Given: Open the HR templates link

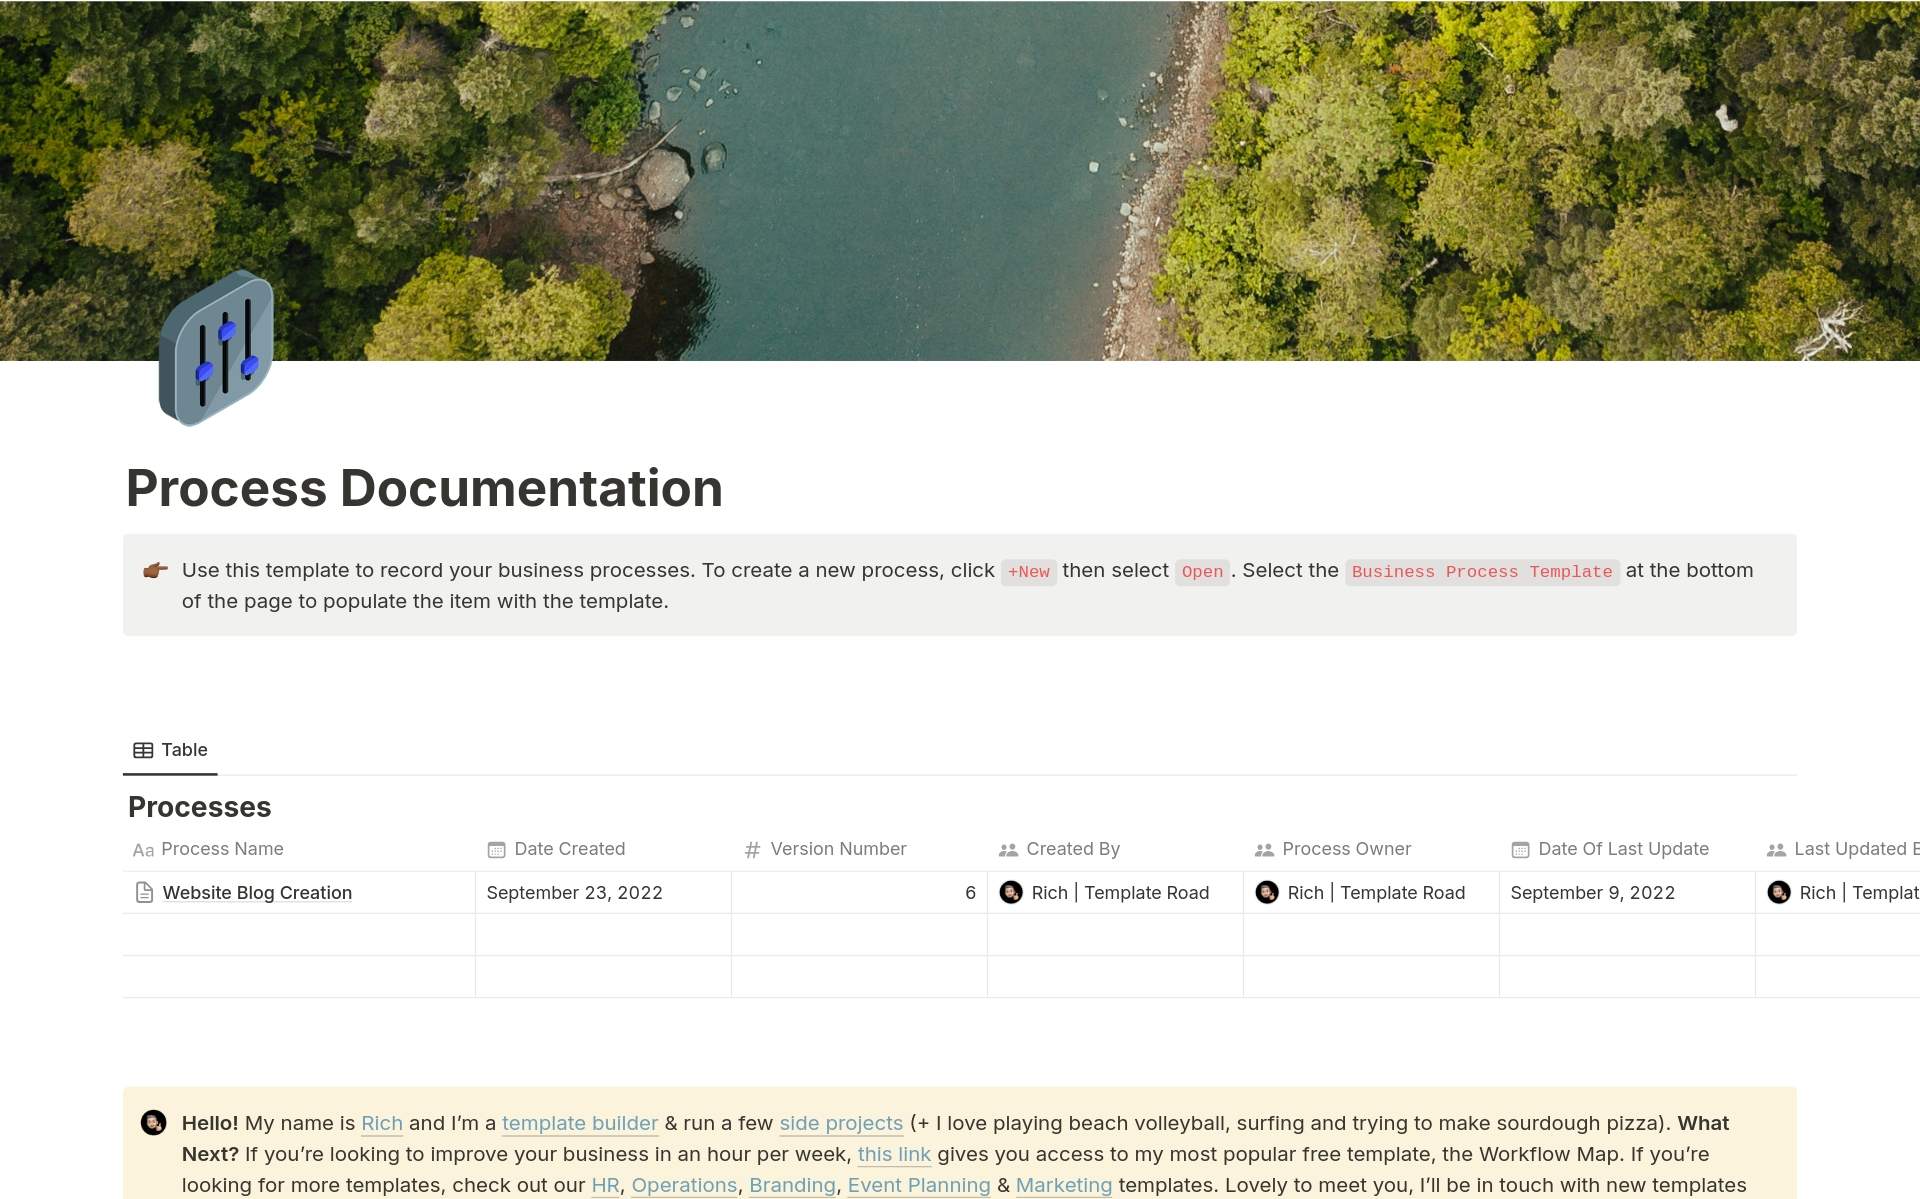Looking at the screenshot, I should [x=604, y=1185].
